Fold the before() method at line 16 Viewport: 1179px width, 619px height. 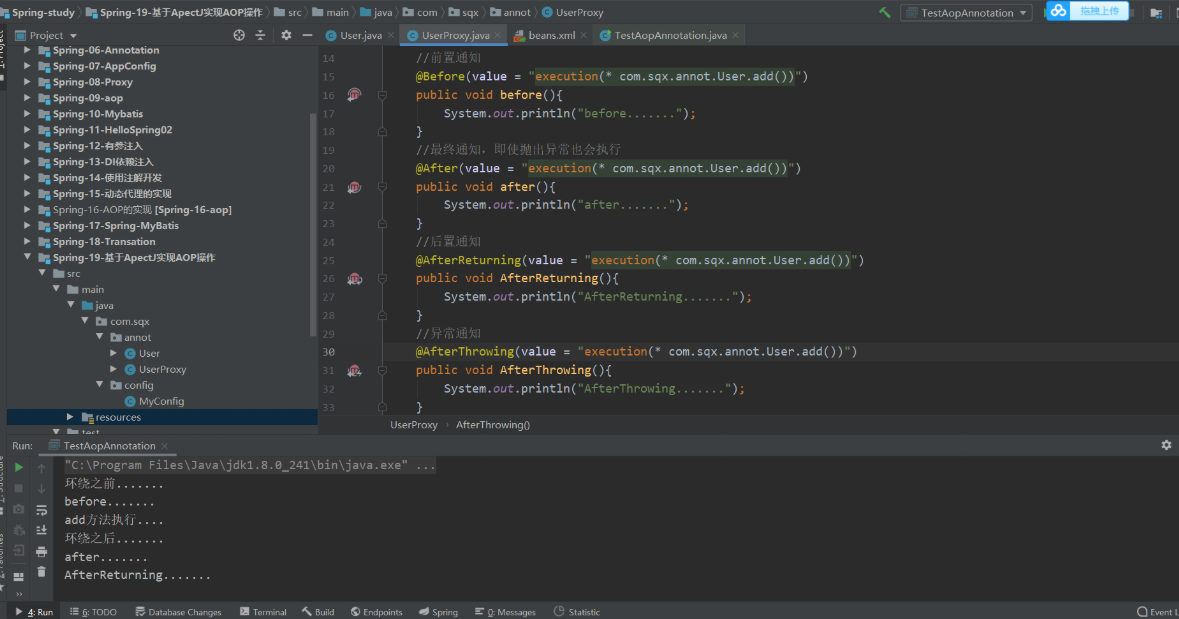[x=382, y=96]
